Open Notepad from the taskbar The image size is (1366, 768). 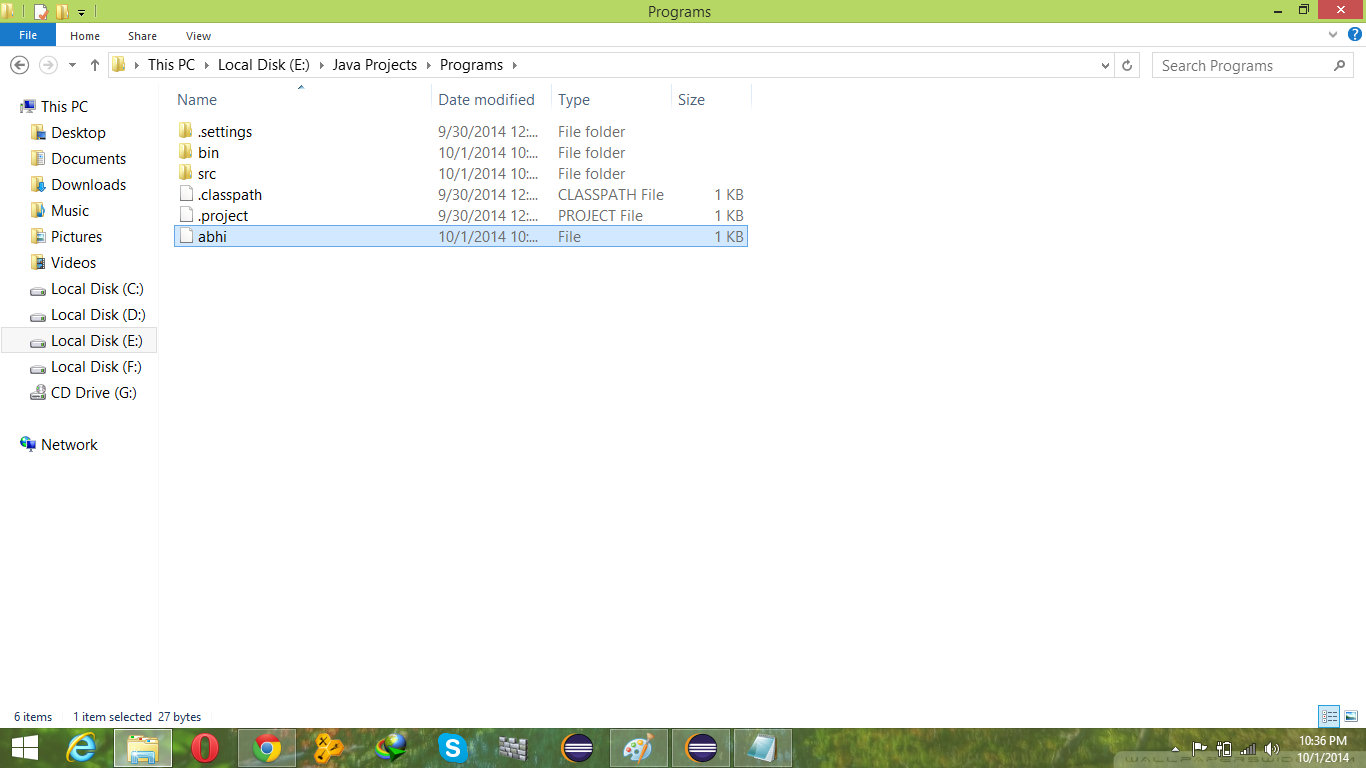pyautogui.click(x=763, y=747)
